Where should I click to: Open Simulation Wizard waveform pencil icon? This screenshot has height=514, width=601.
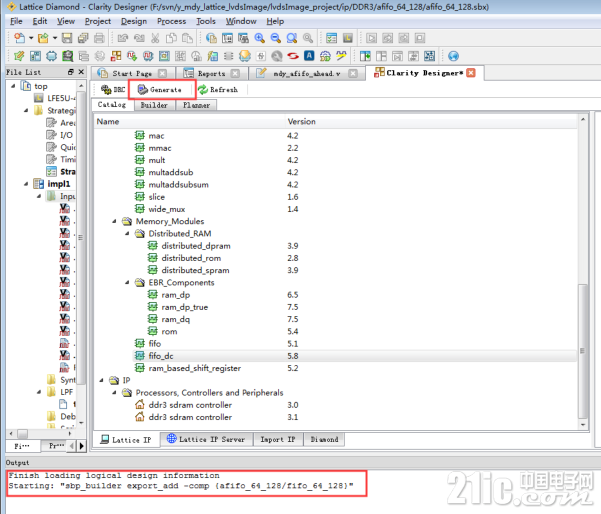341,56
